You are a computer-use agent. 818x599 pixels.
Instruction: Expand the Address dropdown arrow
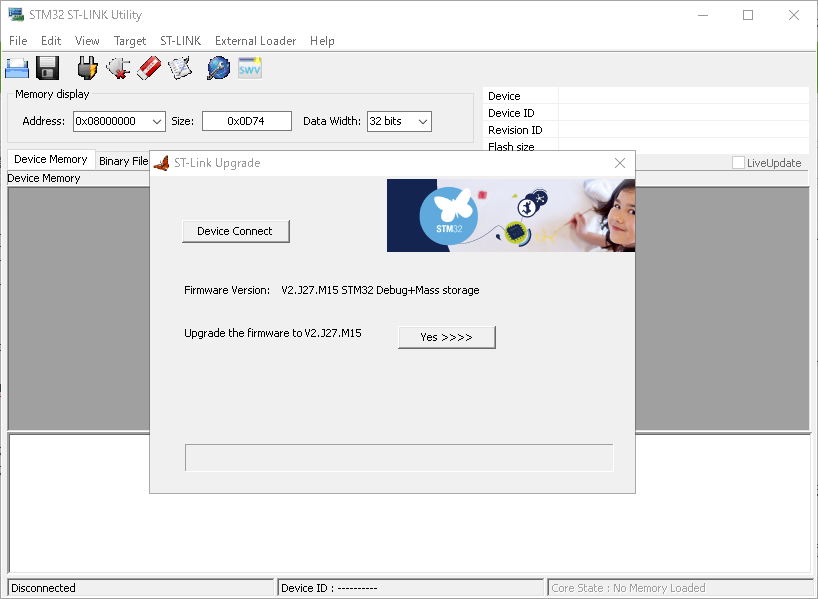click(x=157, y=122)
